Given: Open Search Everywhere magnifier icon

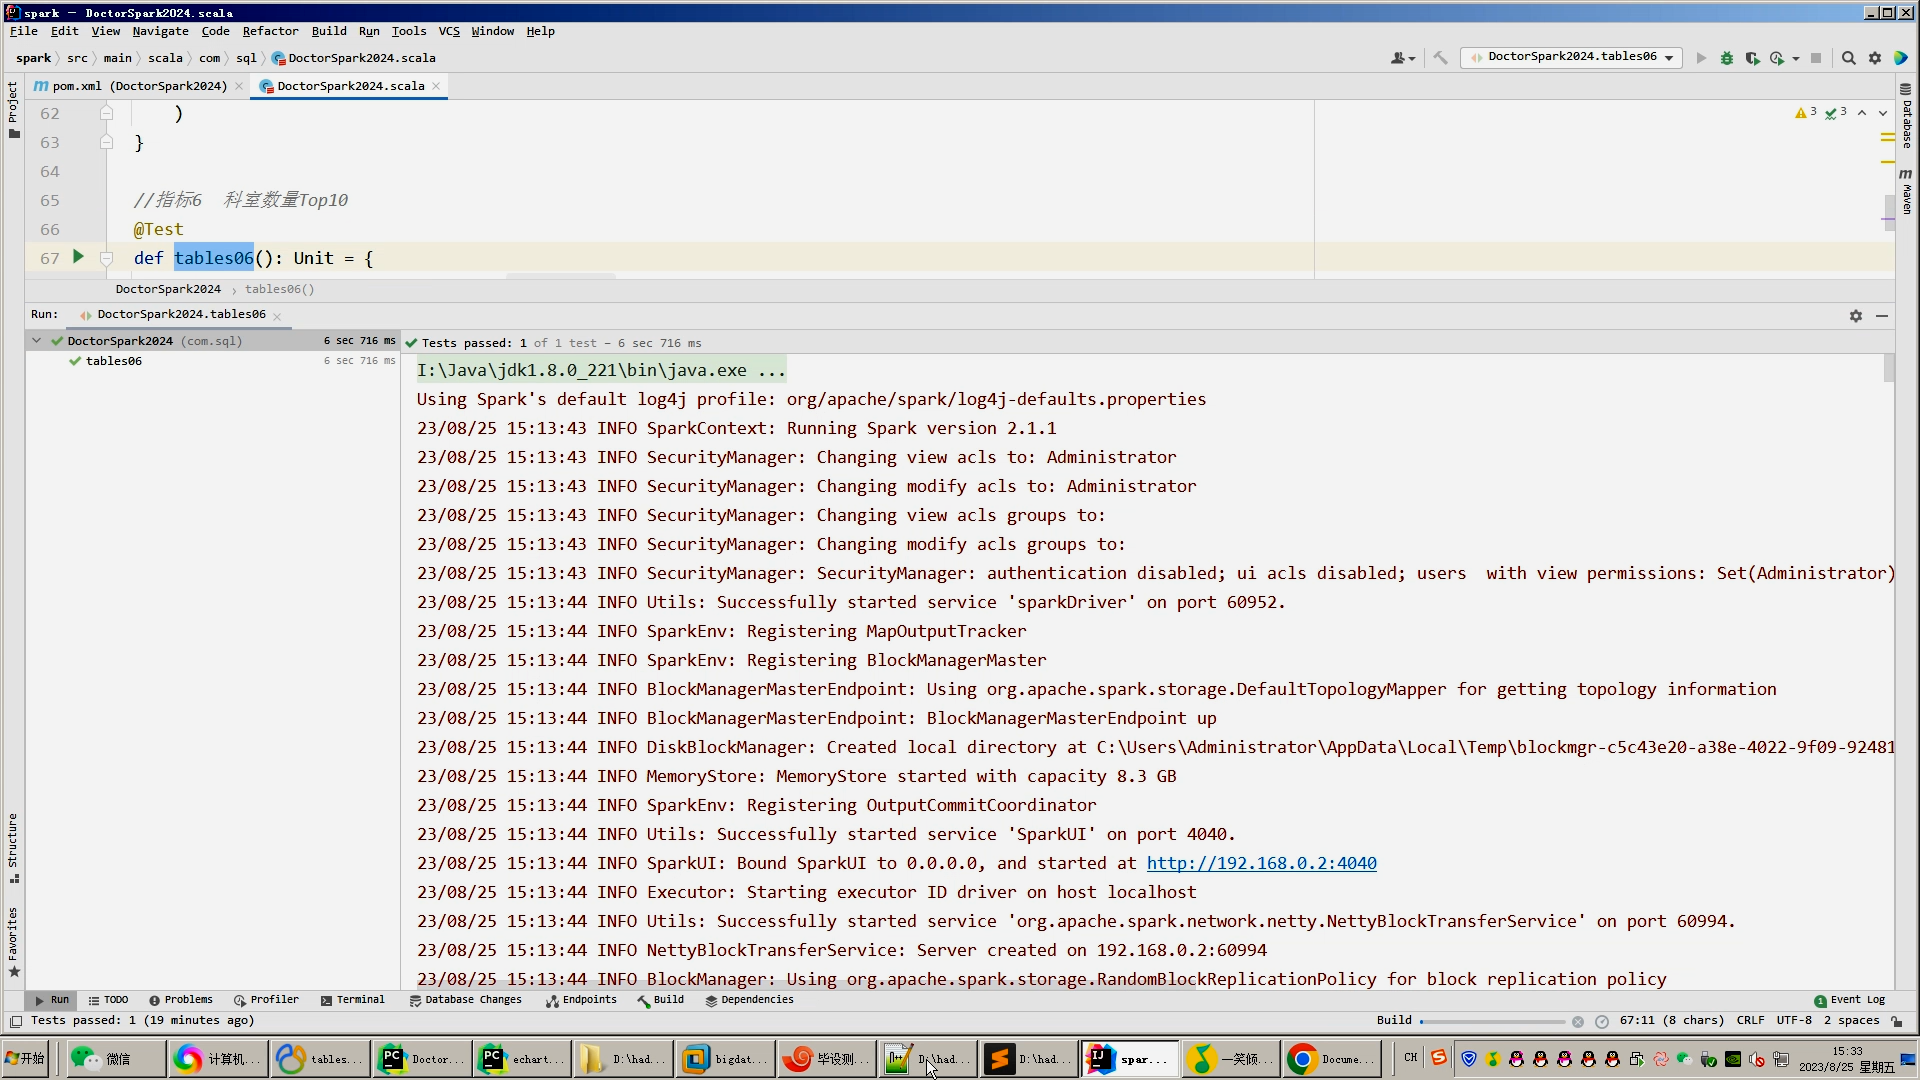Looking at the screenshot, I should coord(1849,58).
